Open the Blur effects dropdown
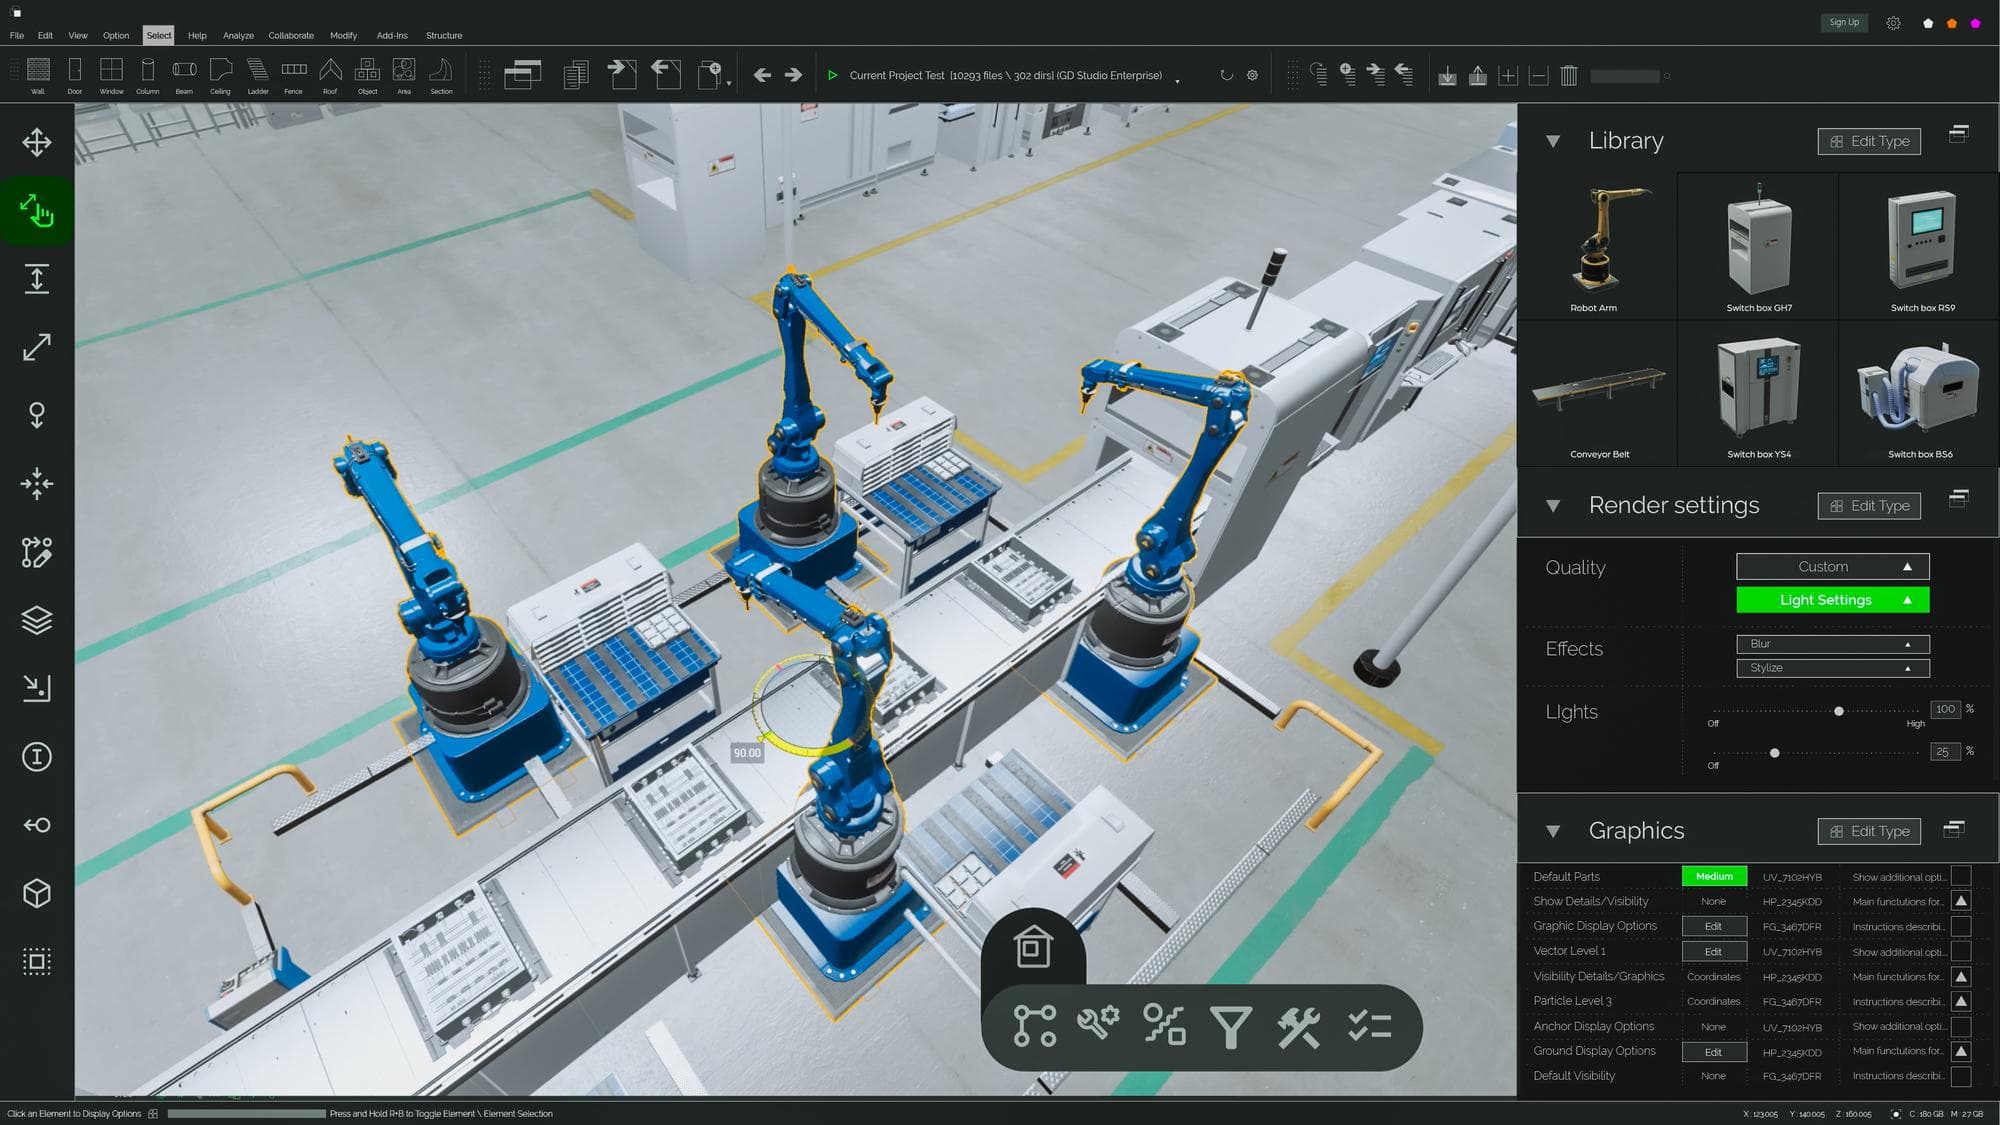Screen dimensions: 2000x1125 tap(1833, 644)
